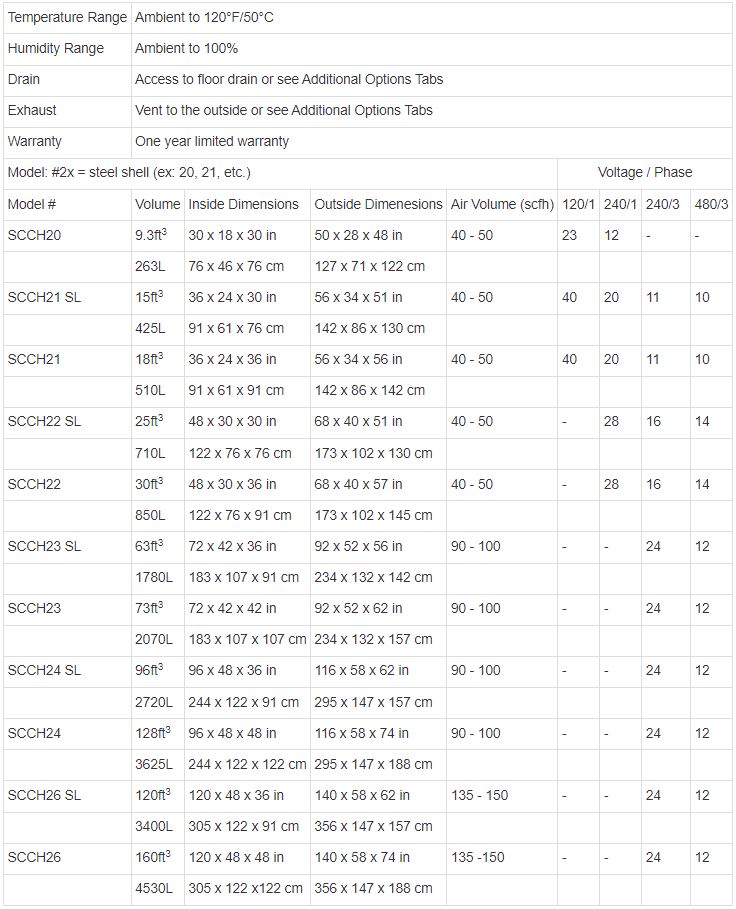The height and width of the screenshot is (909, 736).
Task: Click the SCCH20 model number cell
Action: (x=32, y=235)
